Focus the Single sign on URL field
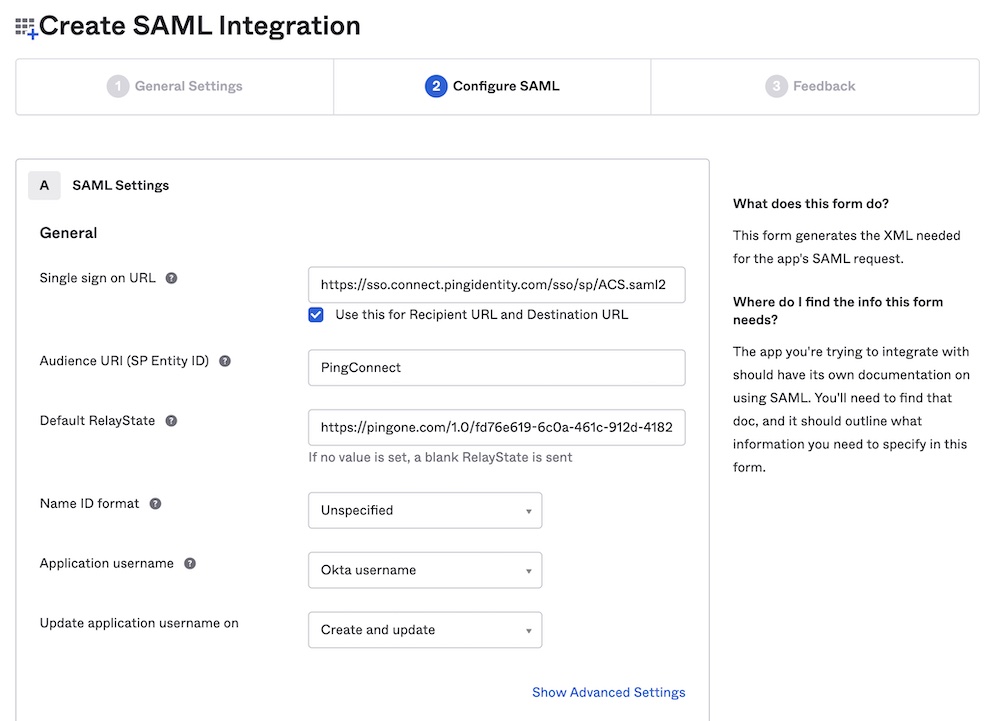This screenshot has height=721, width=1000. pos(496,285)
